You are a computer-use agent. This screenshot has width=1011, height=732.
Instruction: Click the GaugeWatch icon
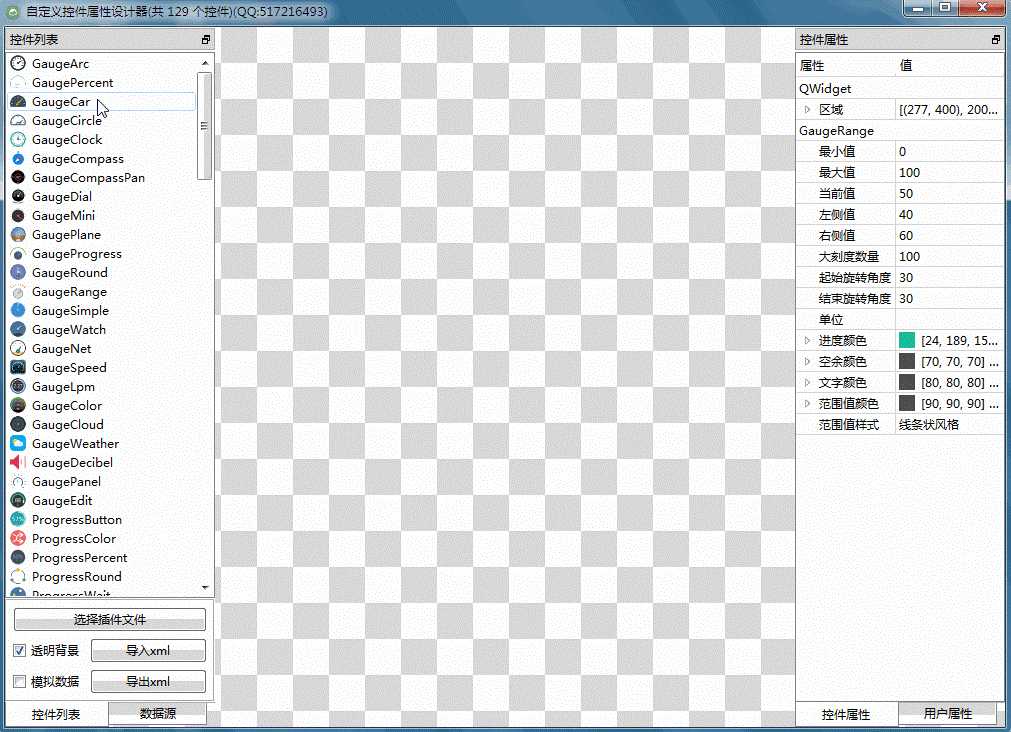point(18,330)
